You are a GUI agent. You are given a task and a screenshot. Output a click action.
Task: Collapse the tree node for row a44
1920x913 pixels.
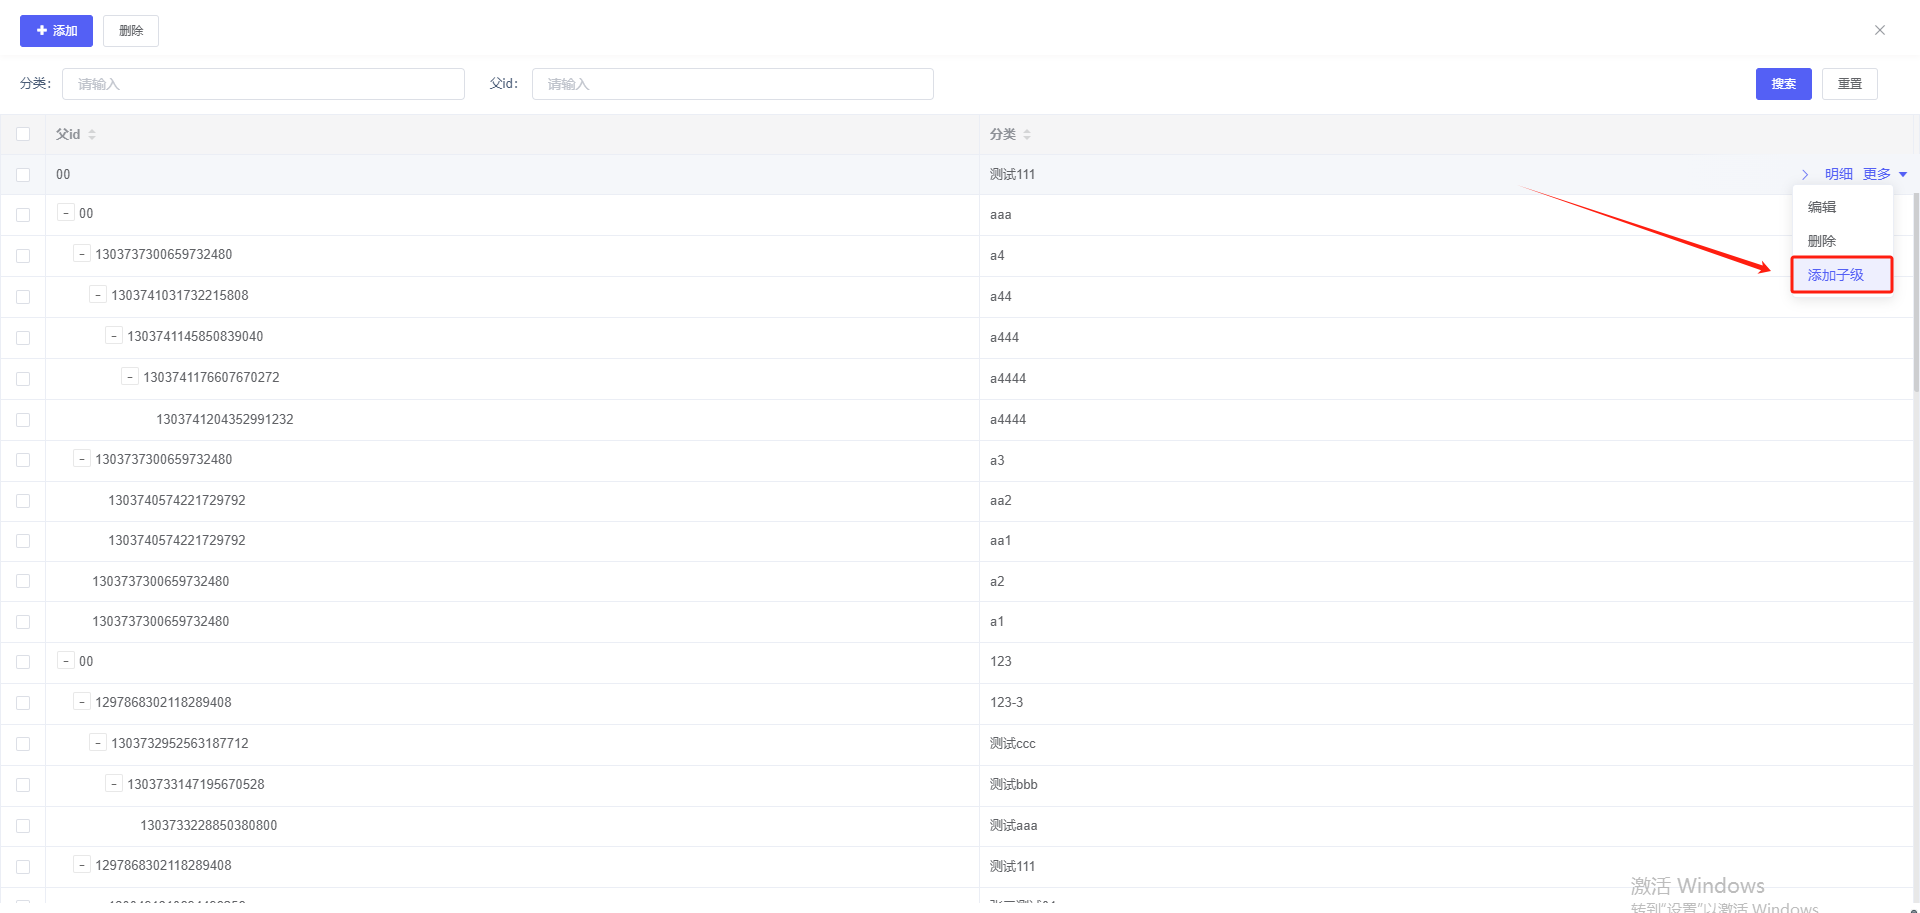pos(98,295)
